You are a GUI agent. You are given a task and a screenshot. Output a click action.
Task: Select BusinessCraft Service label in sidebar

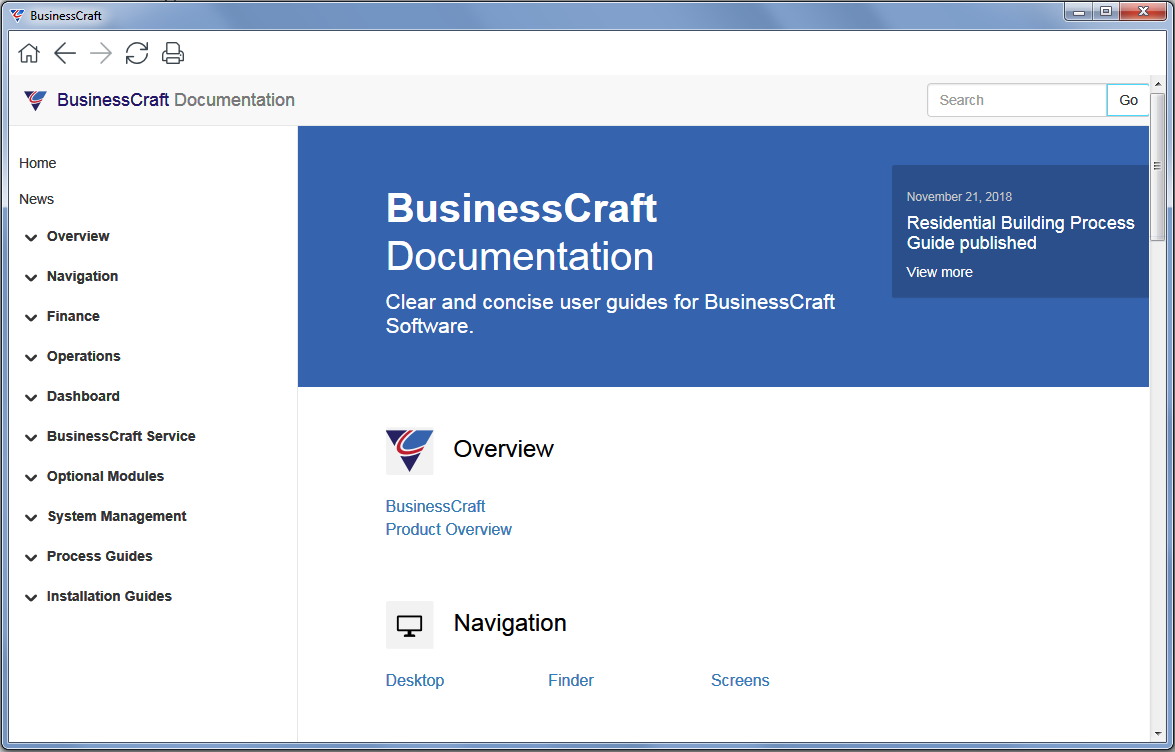coord(121,436)
